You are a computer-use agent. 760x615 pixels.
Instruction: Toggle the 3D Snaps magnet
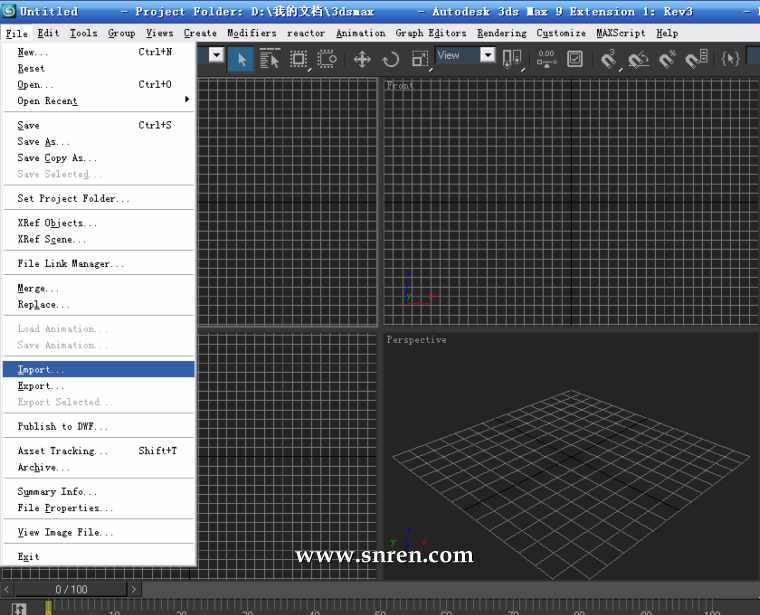point(609,59)
